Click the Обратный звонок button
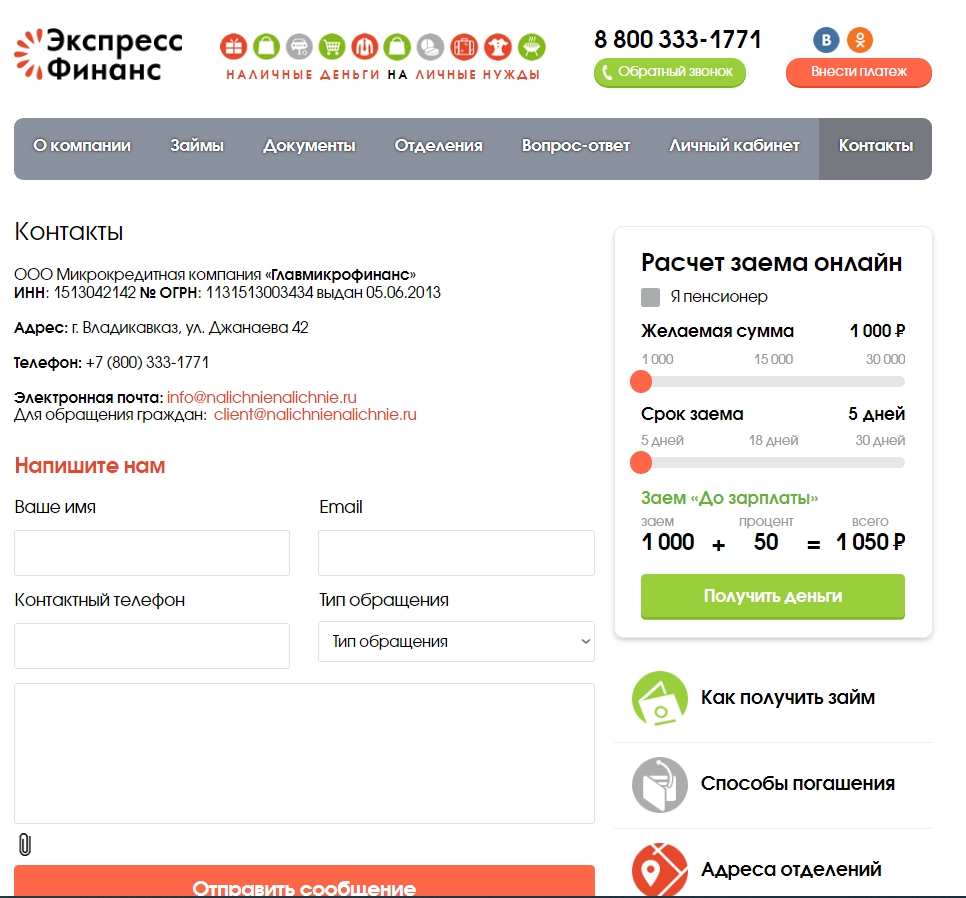966x898 pixels. coord(670,72)
